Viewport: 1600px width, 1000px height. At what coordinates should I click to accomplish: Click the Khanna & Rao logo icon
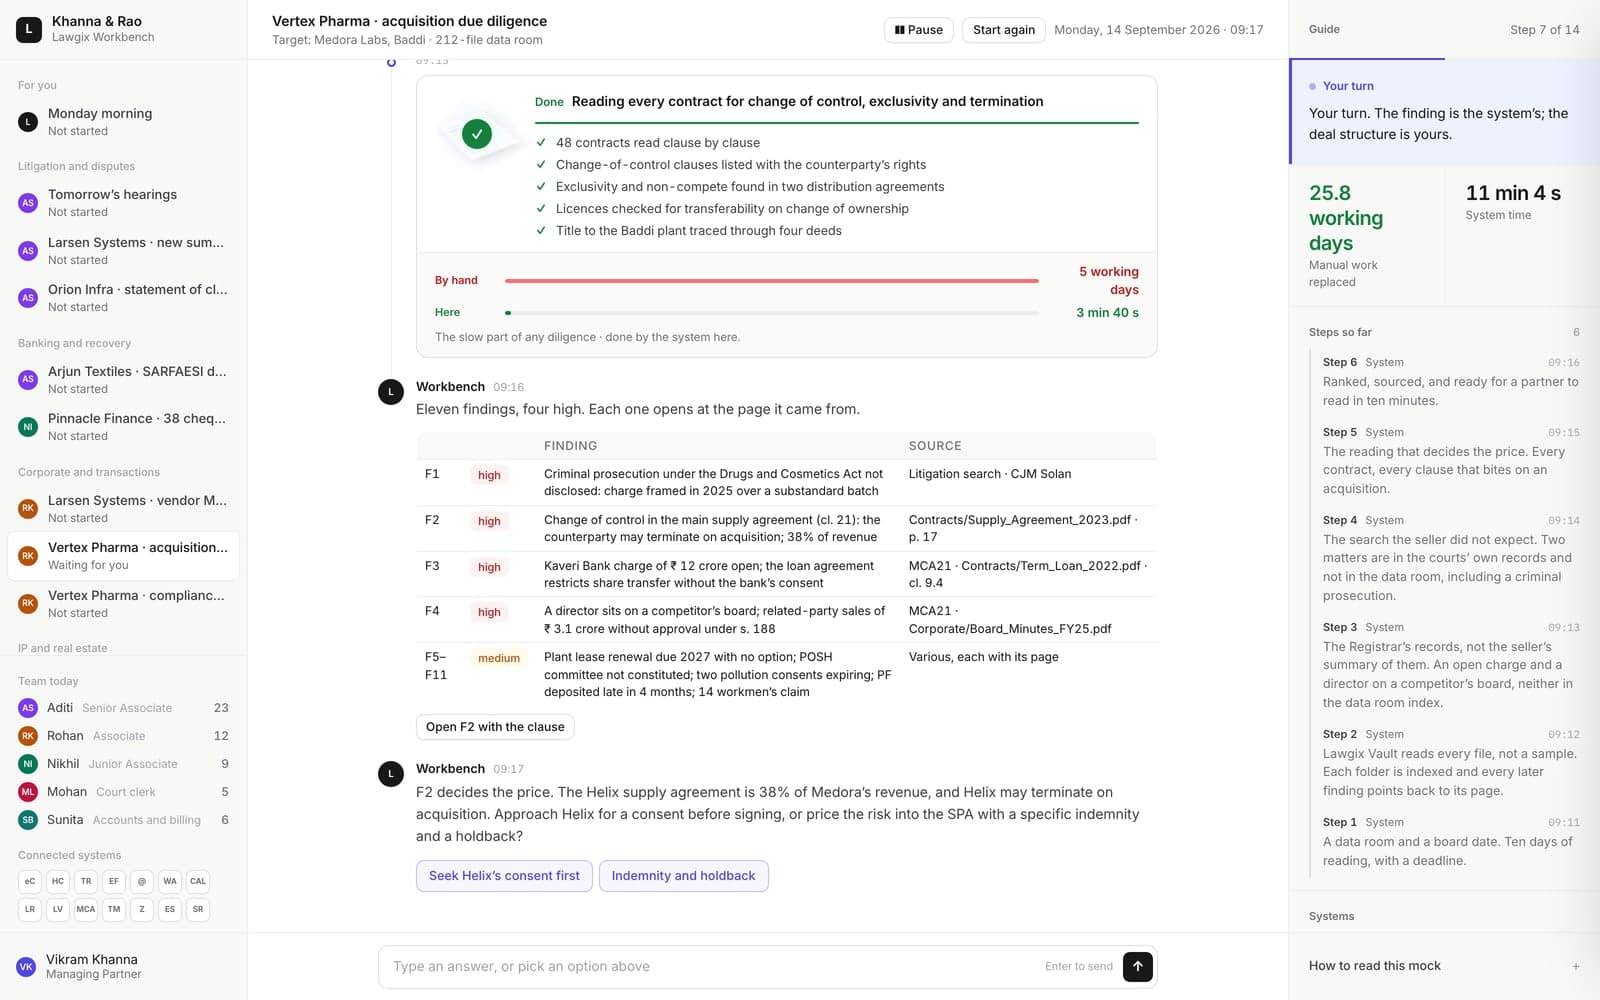pos(29,29)
